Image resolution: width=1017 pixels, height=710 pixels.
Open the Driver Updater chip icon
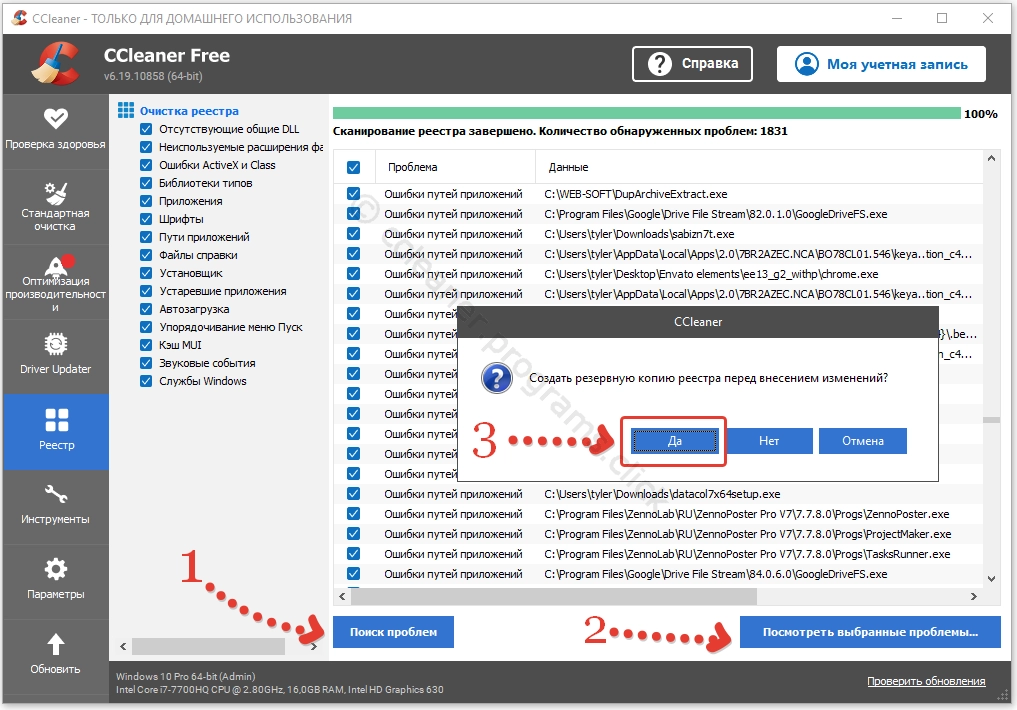pyautogui.click(x=56, y=344)
